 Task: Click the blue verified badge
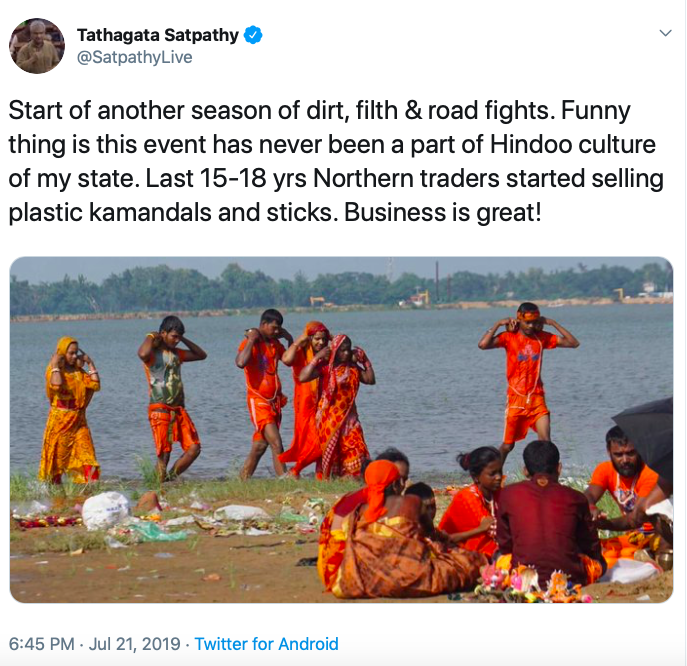(254, 36)
